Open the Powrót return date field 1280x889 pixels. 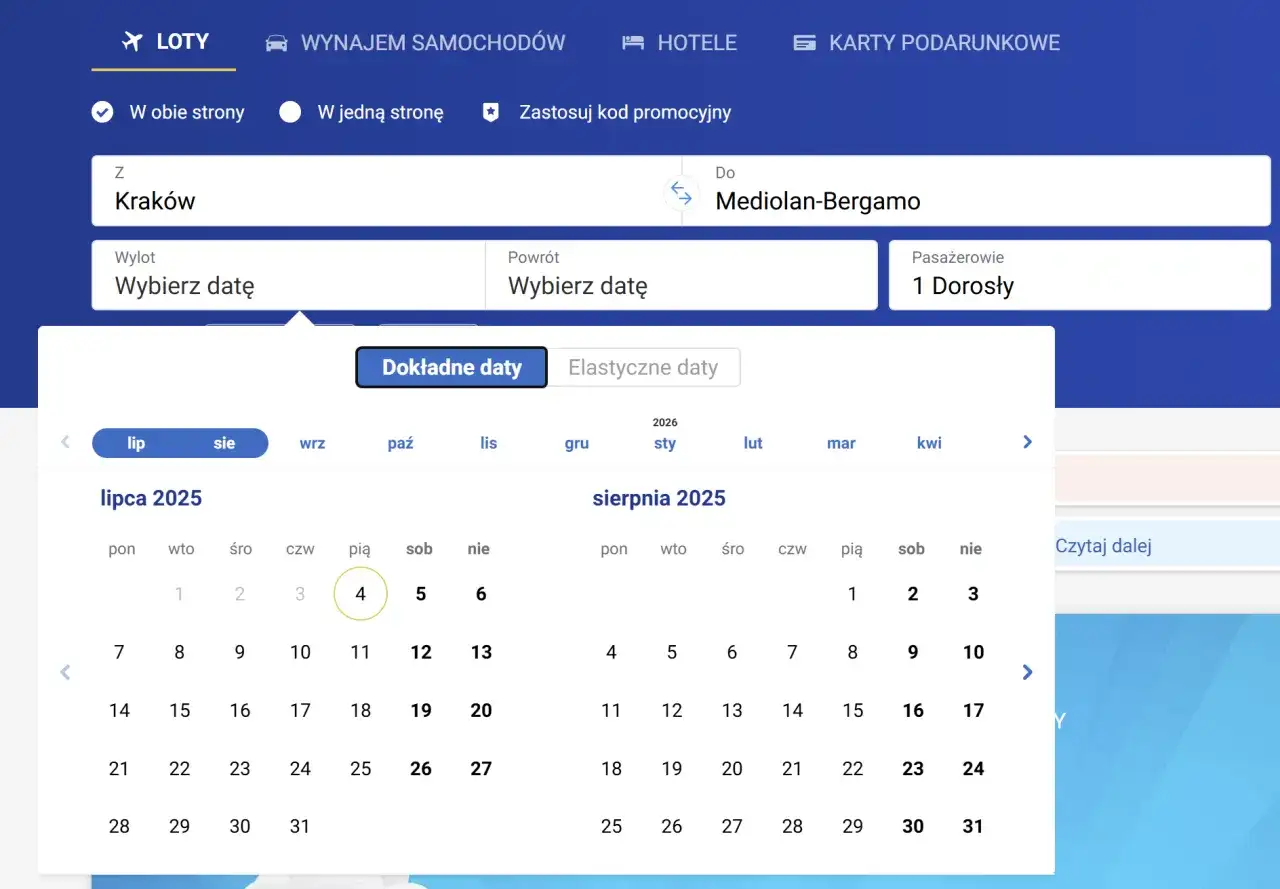click(x=680, y=275)
